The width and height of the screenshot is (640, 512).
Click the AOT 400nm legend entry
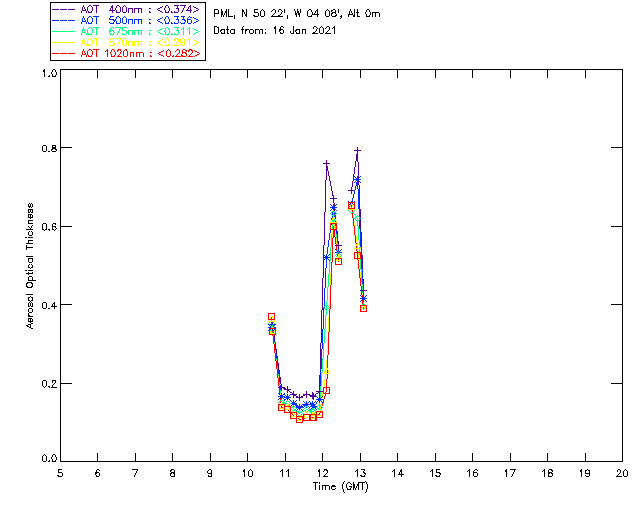126,9
